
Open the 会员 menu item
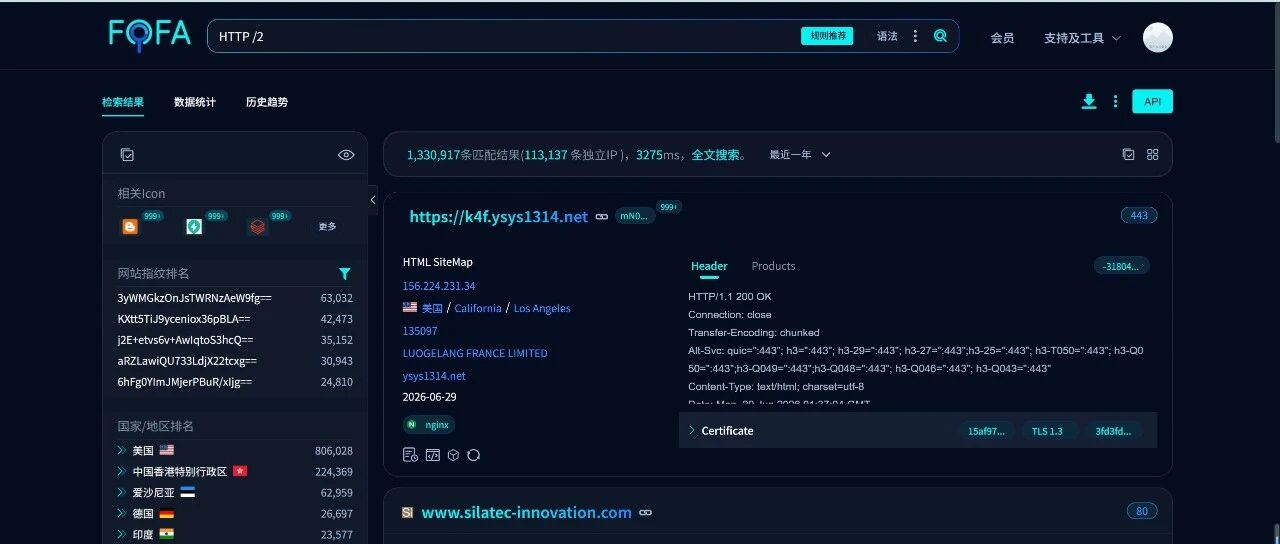(1002, 38)
